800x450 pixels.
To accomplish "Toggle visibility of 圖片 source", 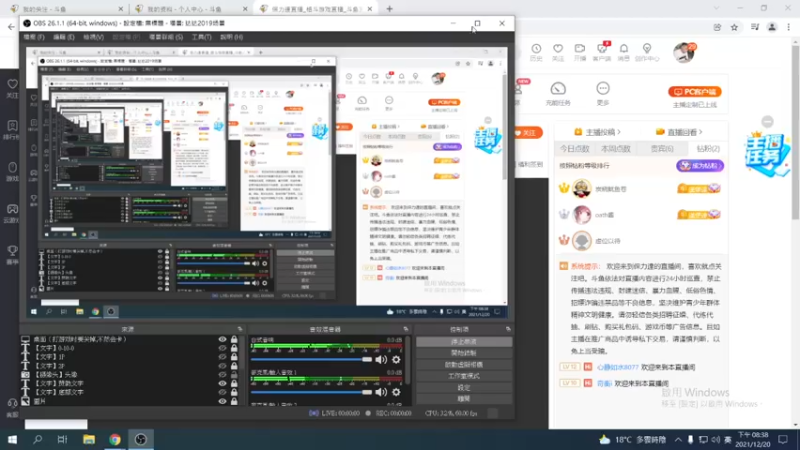I will [x=222, y=401].
